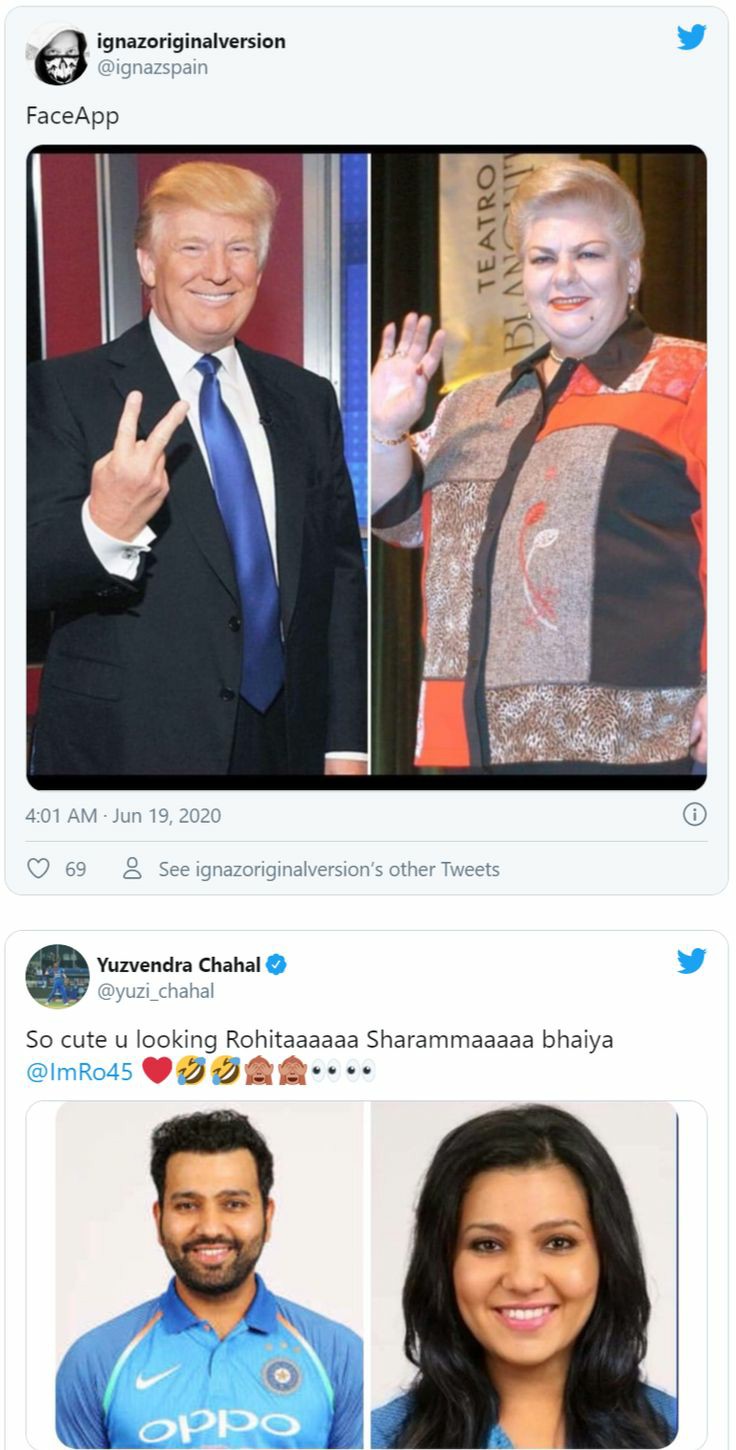736x1450 pixels.
Task: Visit the @ignazspain handle
Action: tap(152, 68)
